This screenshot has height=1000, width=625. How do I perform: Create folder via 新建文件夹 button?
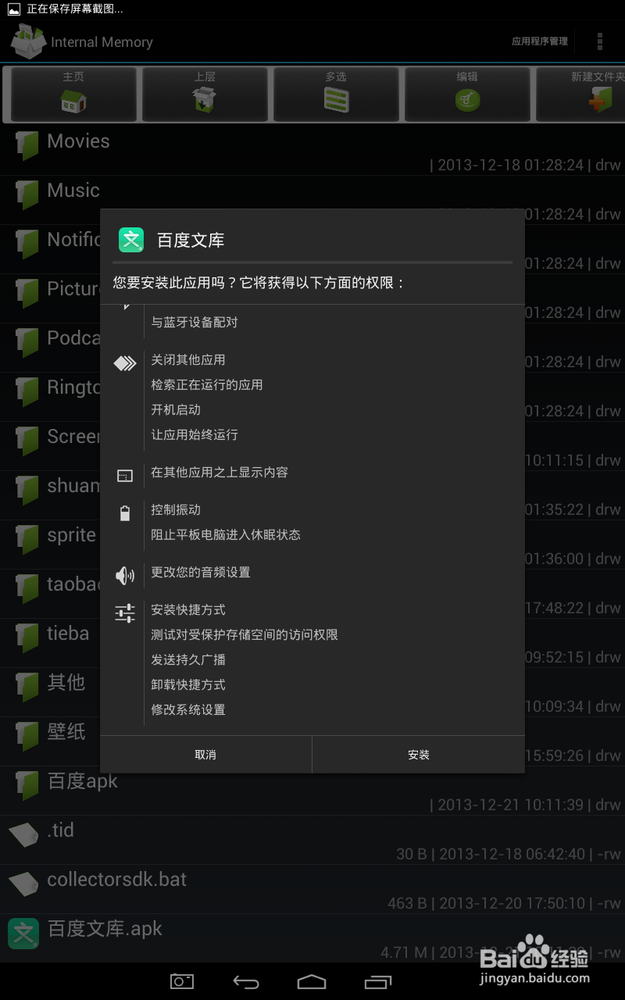click(581, 94)
